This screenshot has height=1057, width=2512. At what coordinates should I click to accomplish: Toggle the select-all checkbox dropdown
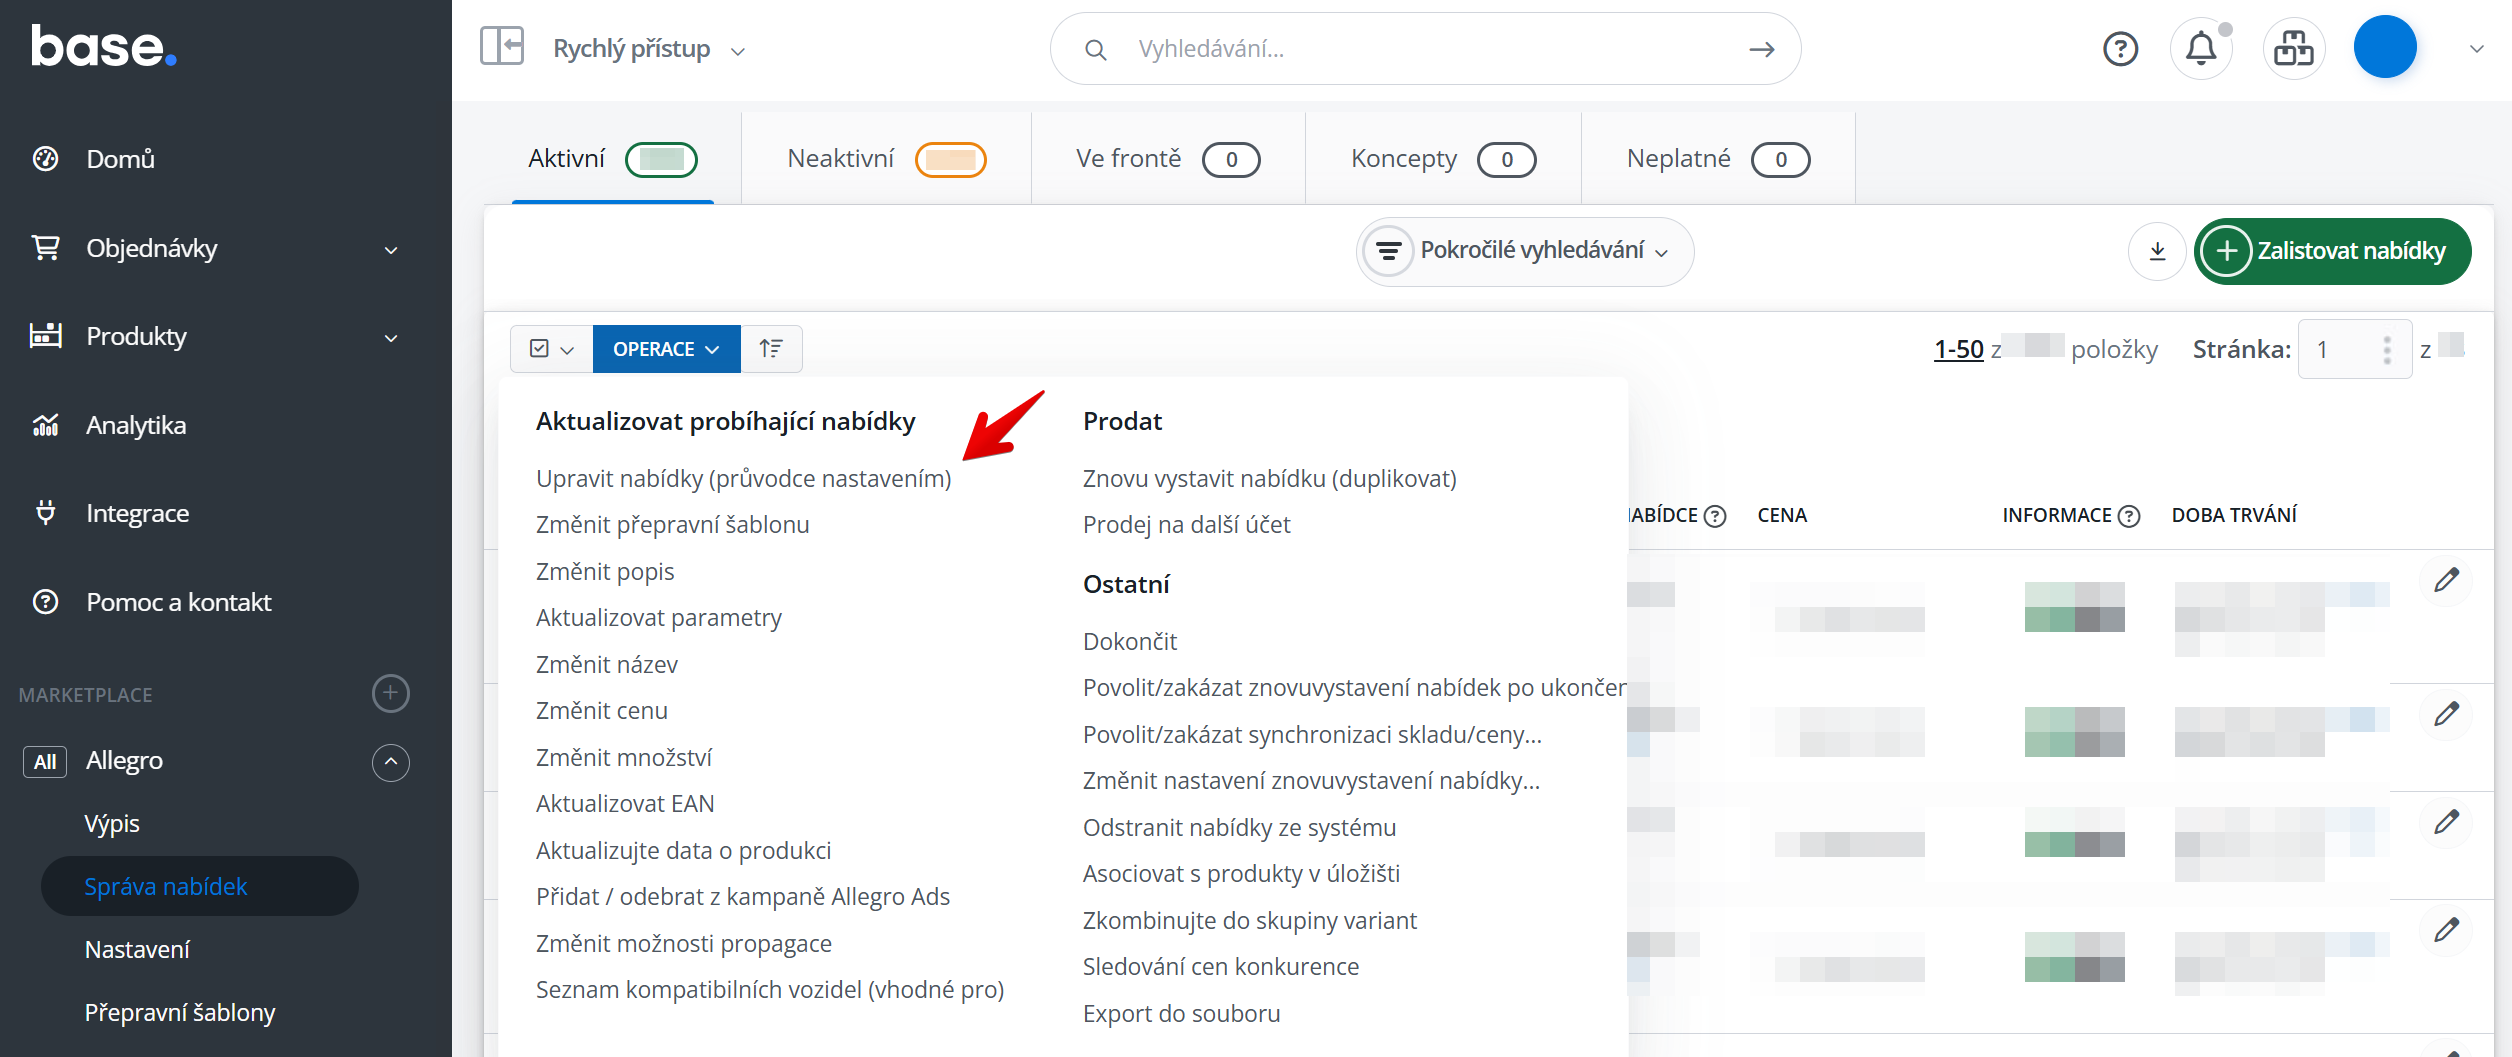[x=551, y=349]
